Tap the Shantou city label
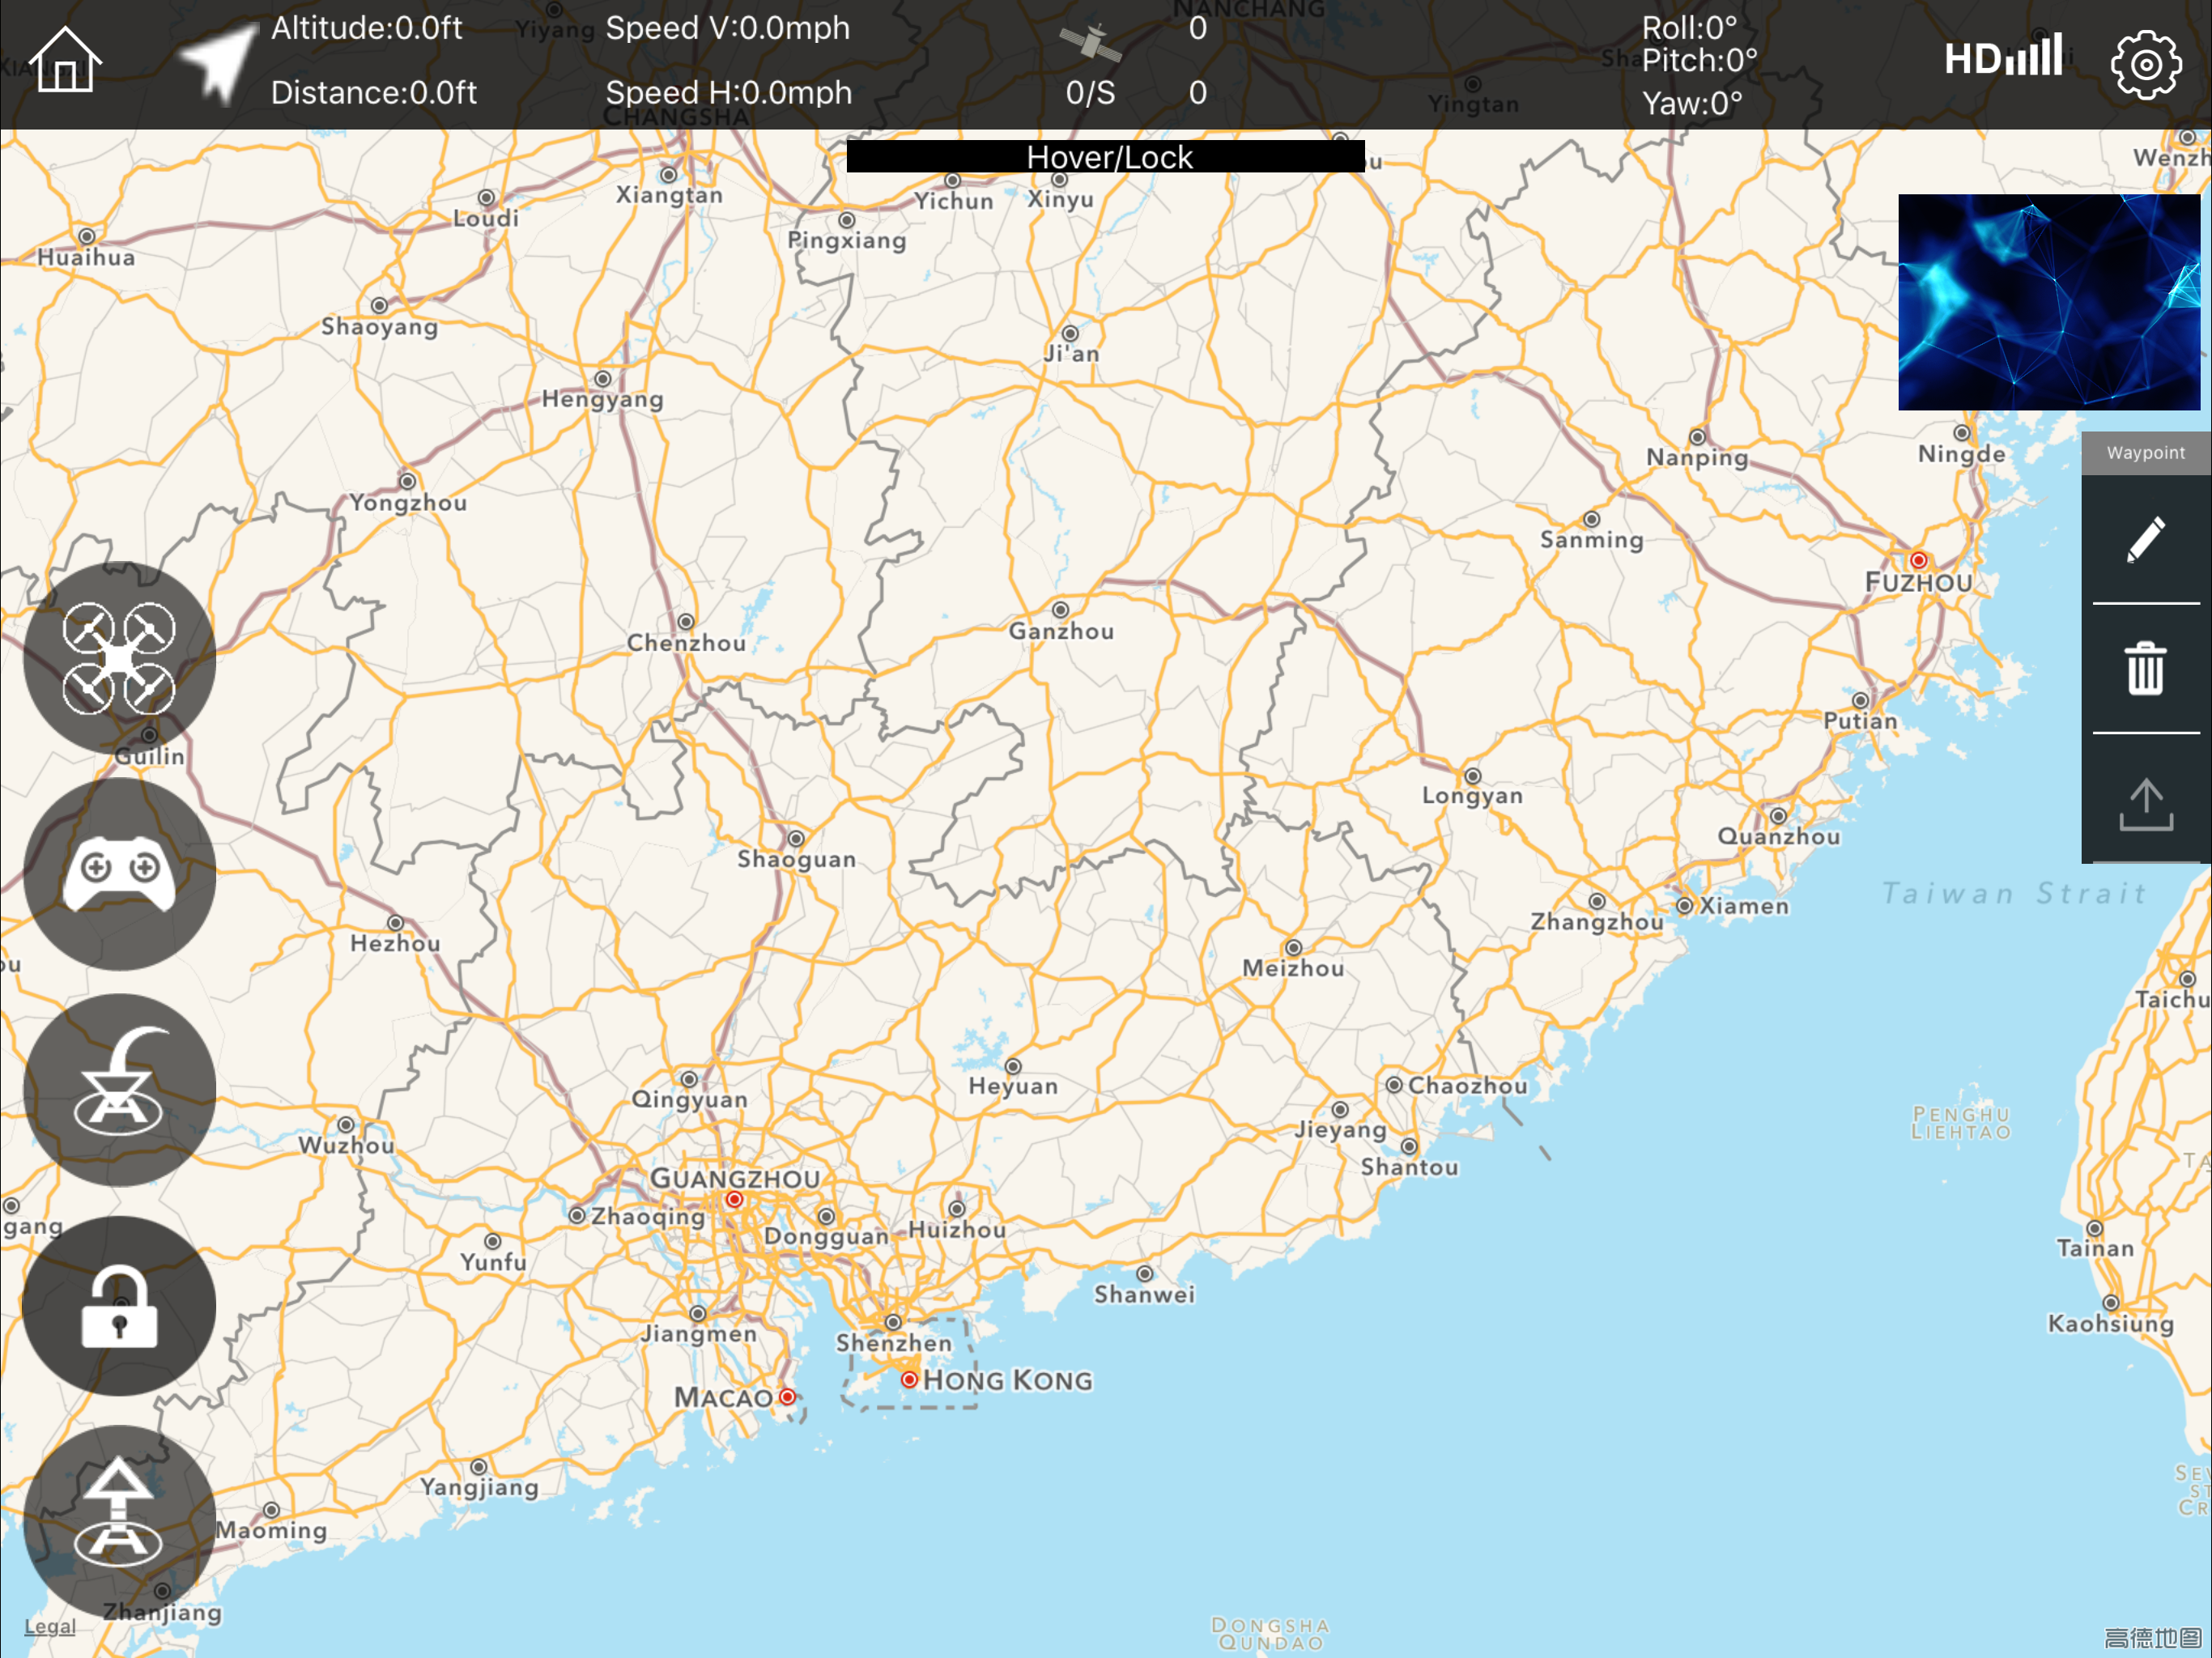 coord(1409,1167)
